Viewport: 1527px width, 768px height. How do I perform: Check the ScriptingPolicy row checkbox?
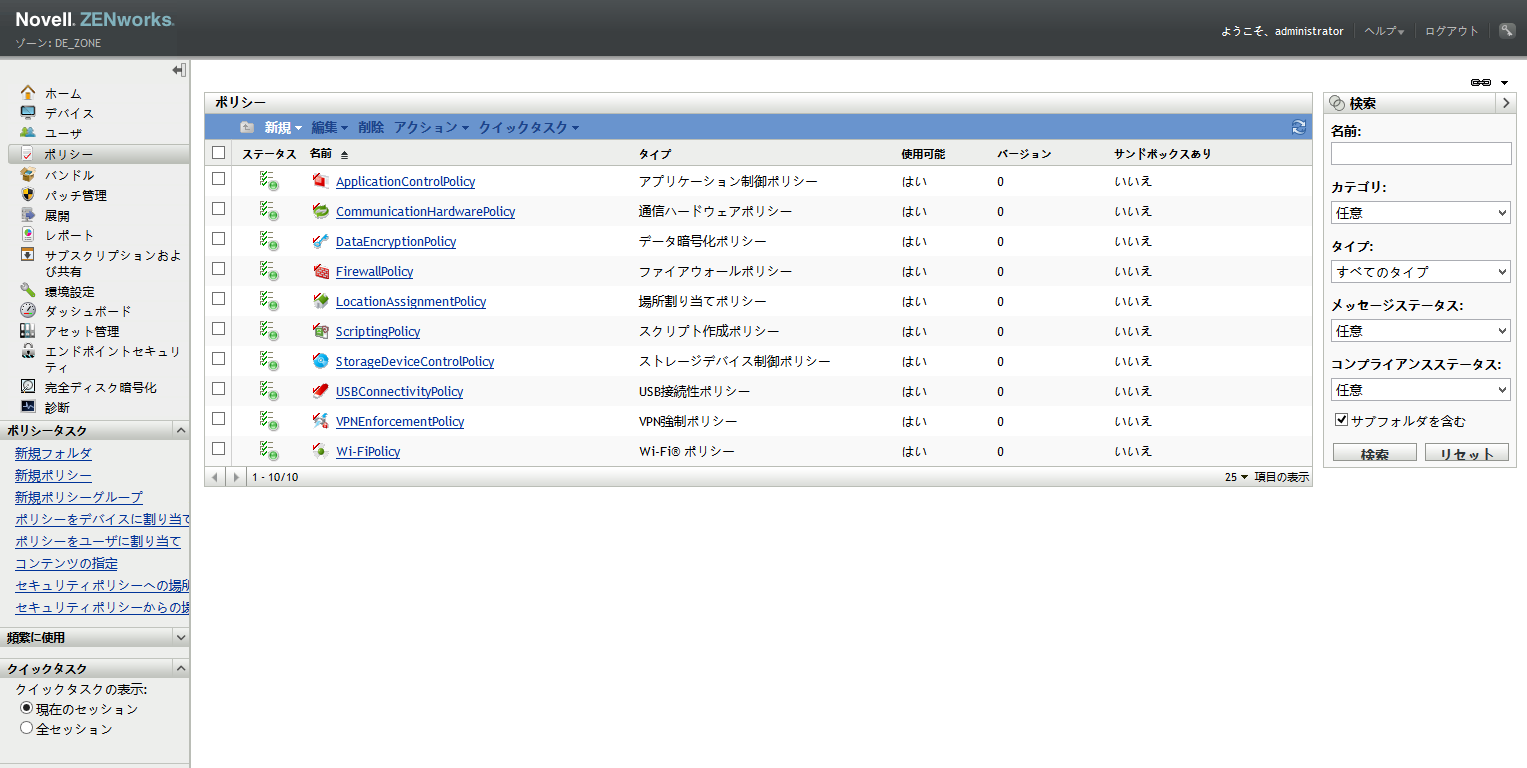coord(219,329)
